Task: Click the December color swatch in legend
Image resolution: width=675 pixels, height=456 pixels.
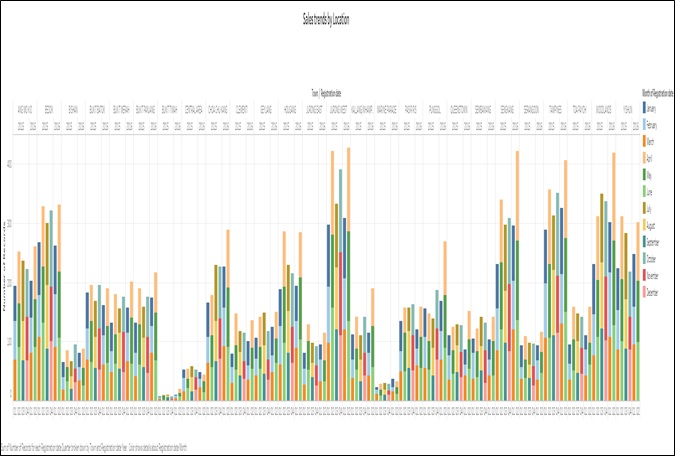Action: 644,292
